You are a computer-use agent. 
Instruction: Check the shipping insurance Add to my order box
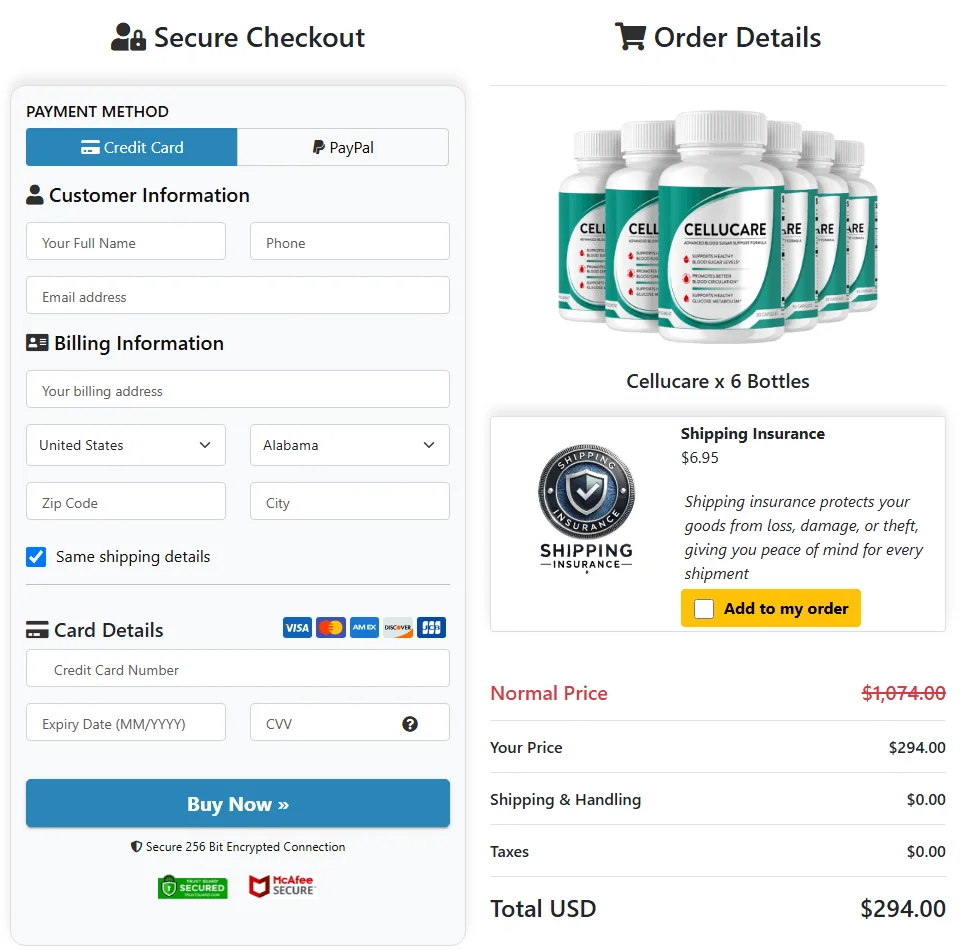coord(704,608)
